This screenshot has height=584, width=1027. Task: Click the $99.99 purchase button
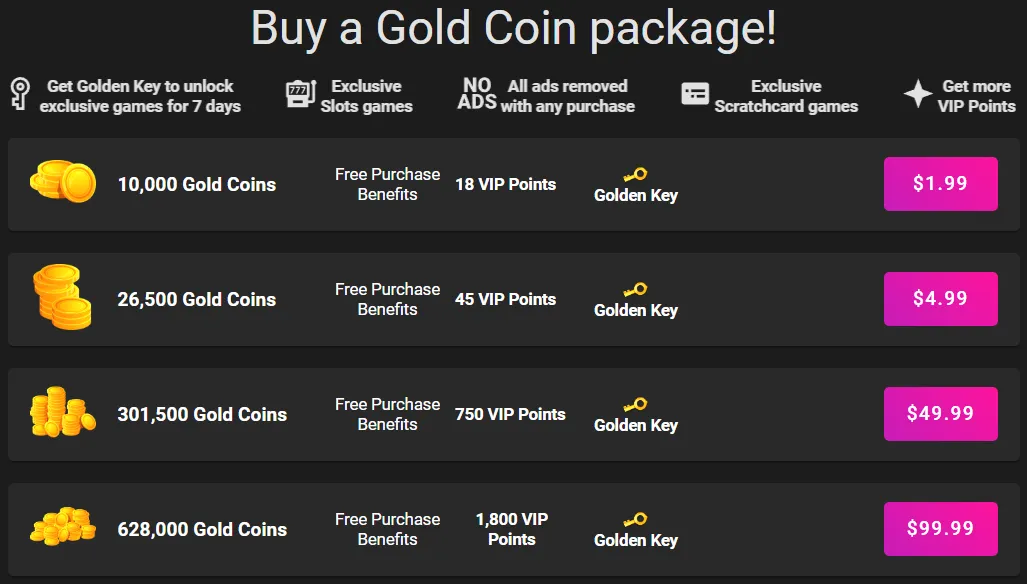tap(939, 528)
